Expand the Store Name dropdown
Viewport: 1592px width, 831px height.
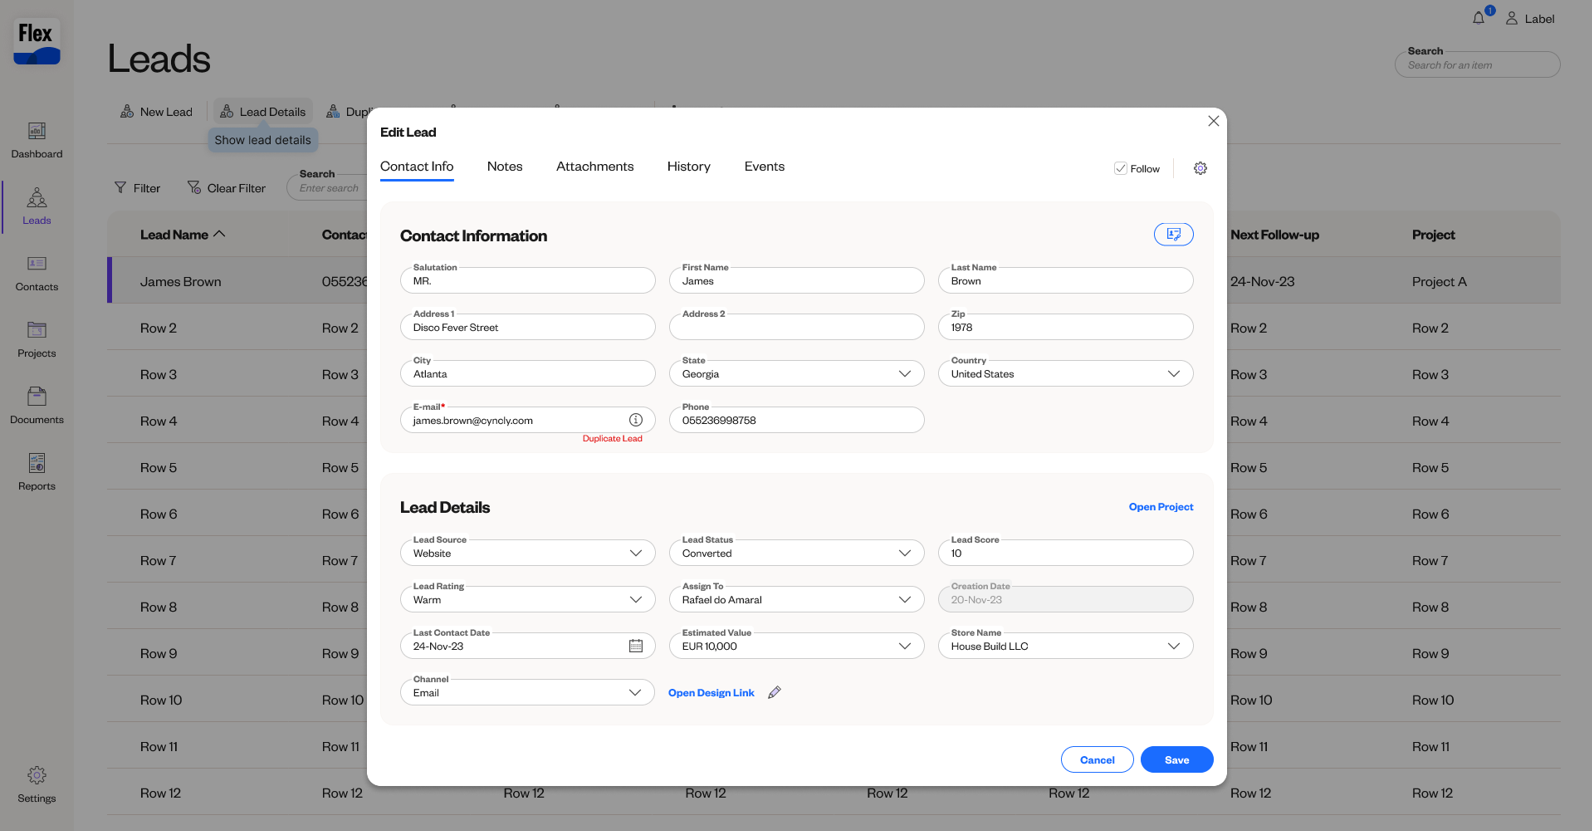(x=1174, y=646)
